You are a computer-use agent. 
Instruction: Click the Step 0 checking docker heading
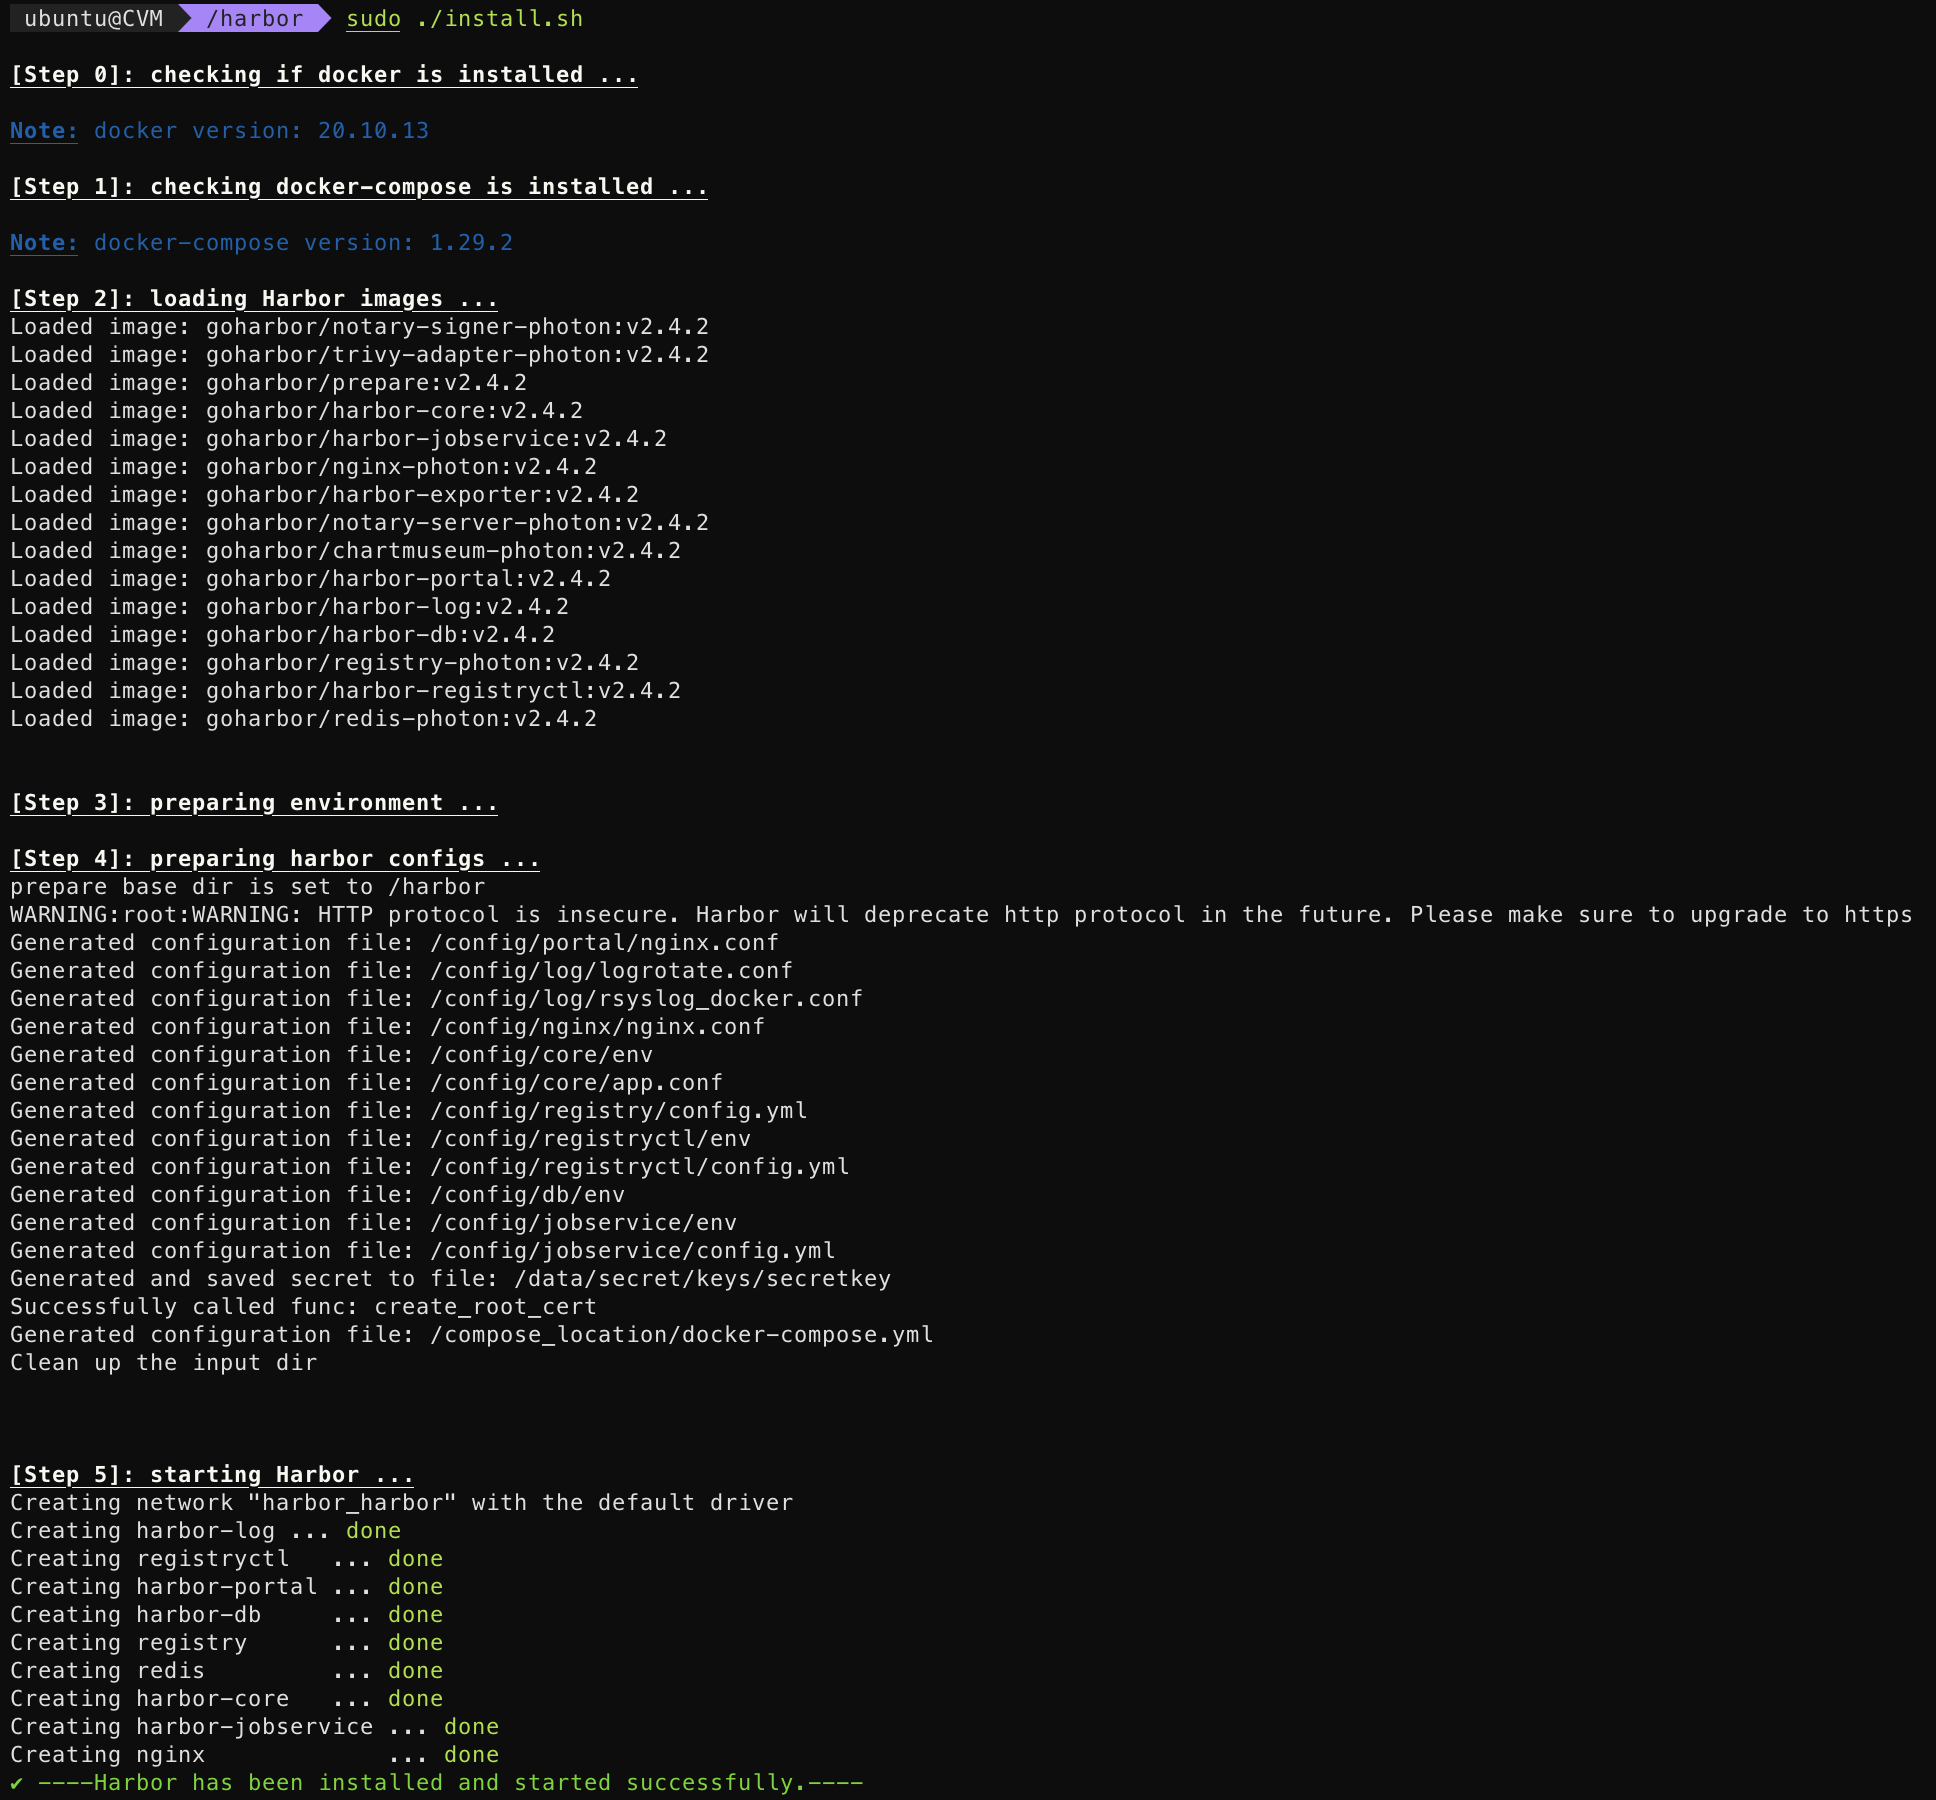tap(324, 75)
